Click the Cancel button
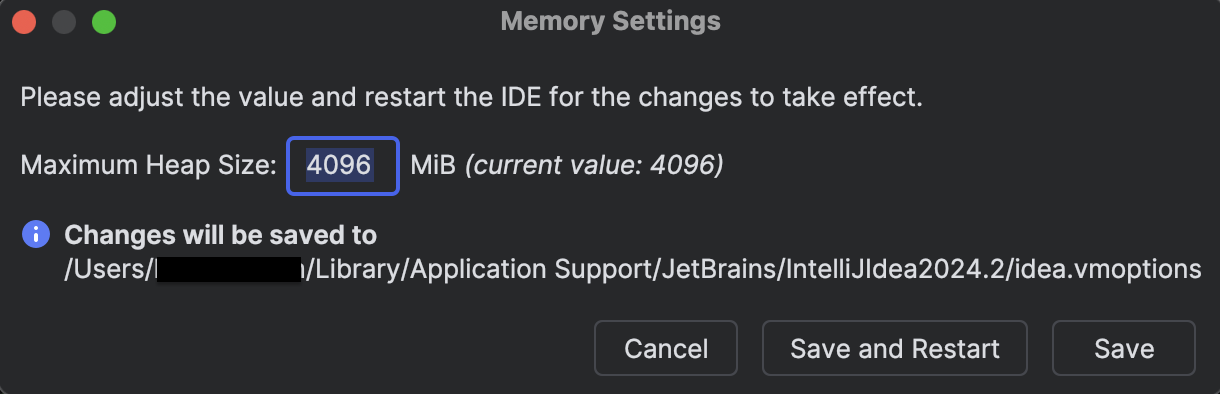 tap(666, 348)
